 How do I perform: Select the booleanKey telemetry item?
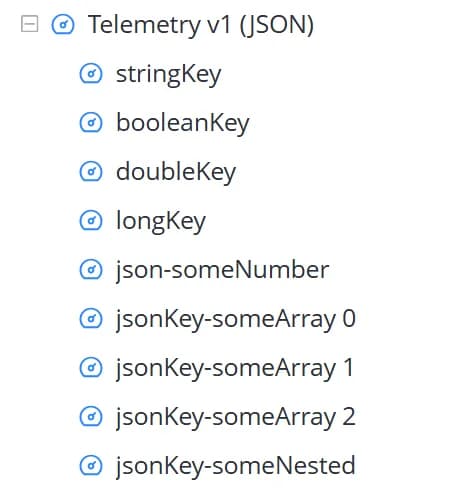pyautogui.click(x=183, y=124)
